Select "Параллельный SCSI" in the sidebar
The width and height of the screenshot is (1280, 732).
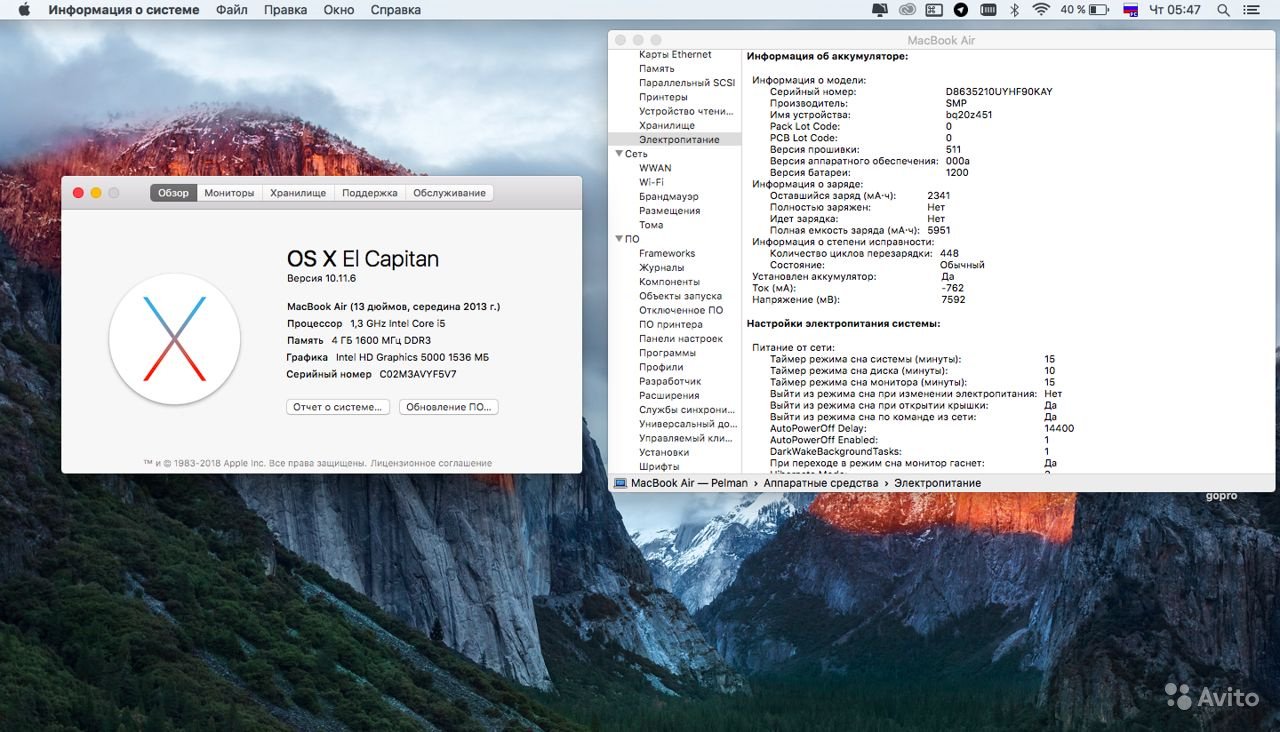point(688,83)
